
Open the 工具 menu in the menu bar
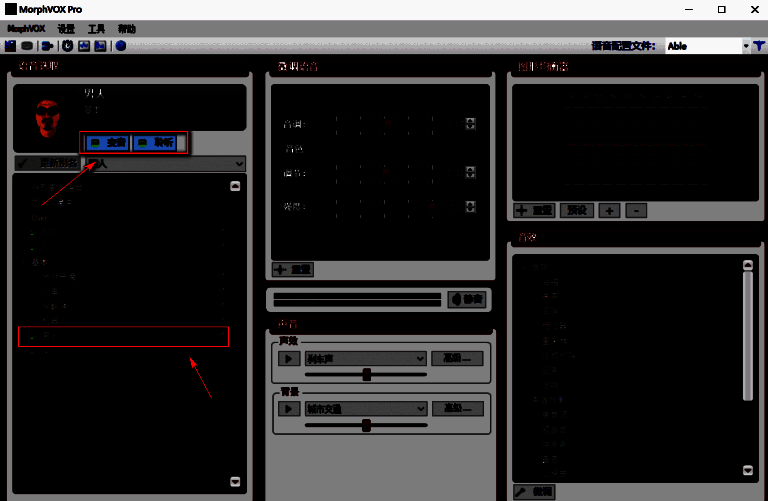[x=96, y=29]
